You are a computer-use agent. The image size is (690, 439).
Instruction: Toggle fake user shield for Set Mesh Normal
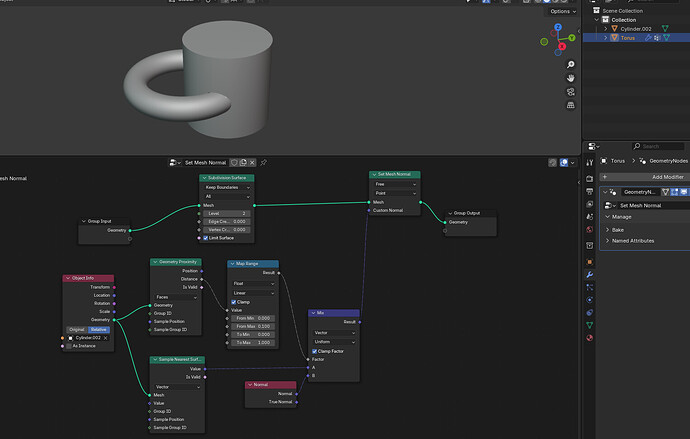[234, 163]
